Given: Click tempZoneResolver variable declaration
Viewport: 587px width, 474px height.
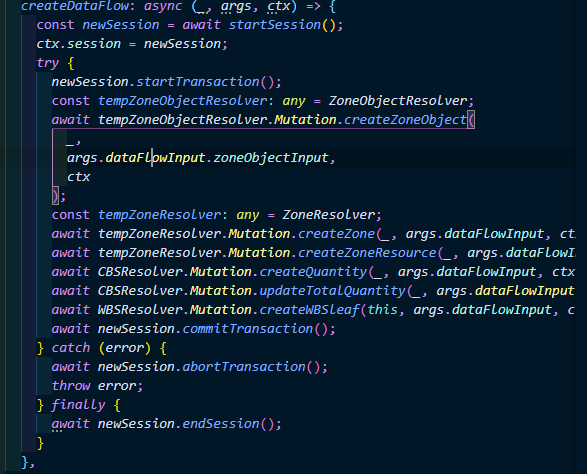Looking at the screenshot, I should pos(159,215).
